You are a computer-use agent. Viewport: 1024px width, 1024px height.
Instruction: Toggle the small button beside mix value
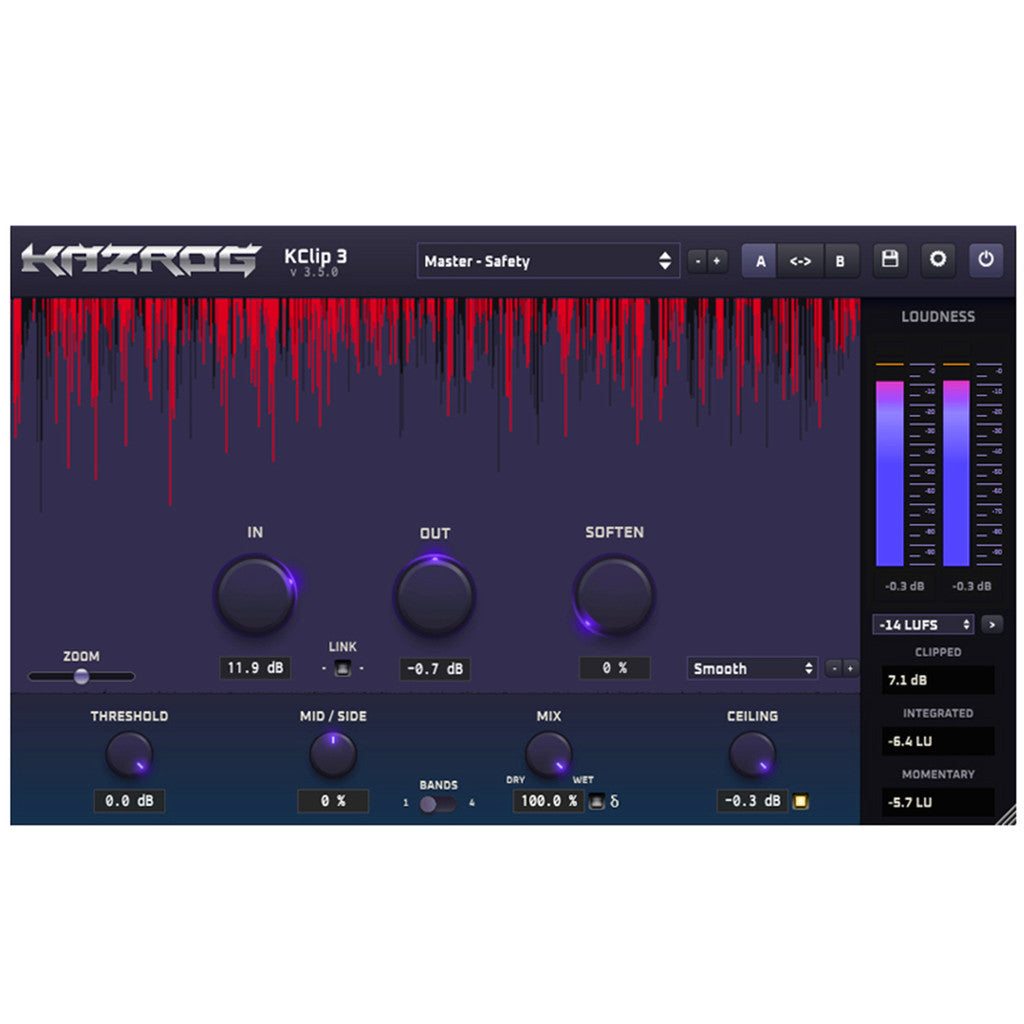pos(596,801)
